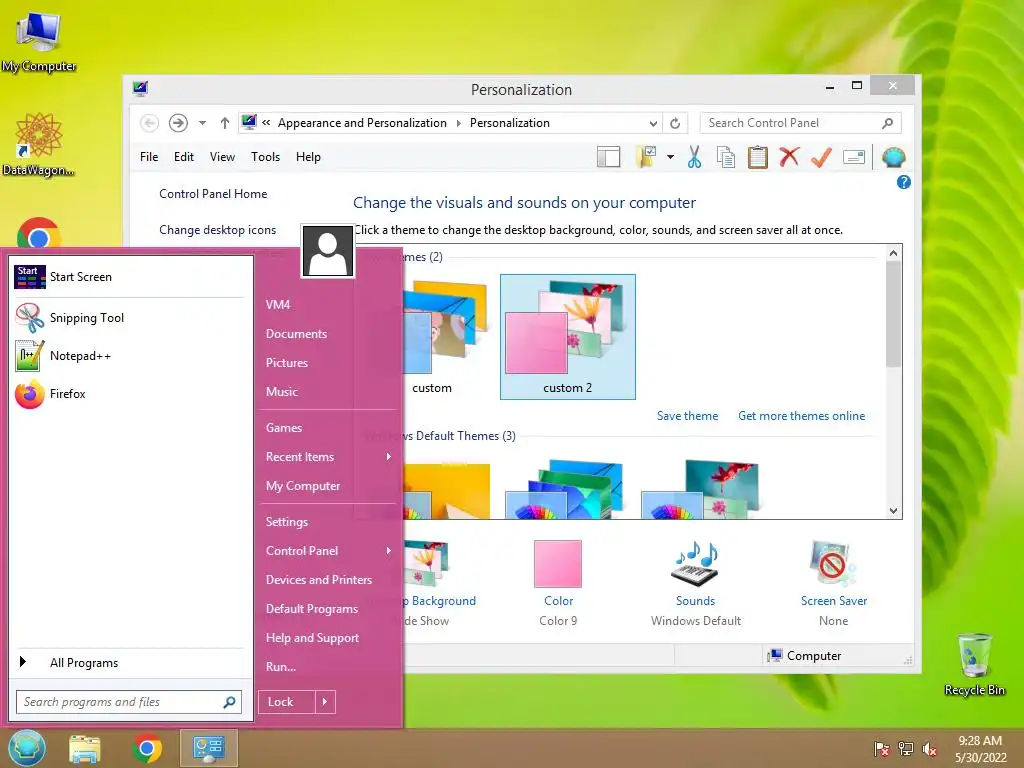Open My Computer desktop icon
Image resolution: width=1024 pixels, height=768 pixels.
[x=39, y=40]
